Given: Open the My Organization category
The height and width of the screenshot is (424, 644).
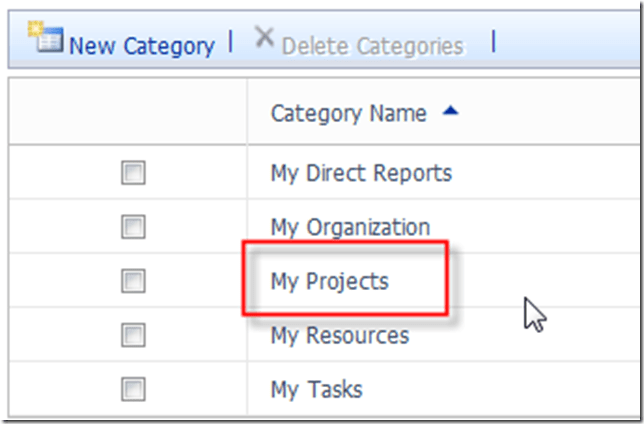Looking at the screenshot, I should point(350,227).
